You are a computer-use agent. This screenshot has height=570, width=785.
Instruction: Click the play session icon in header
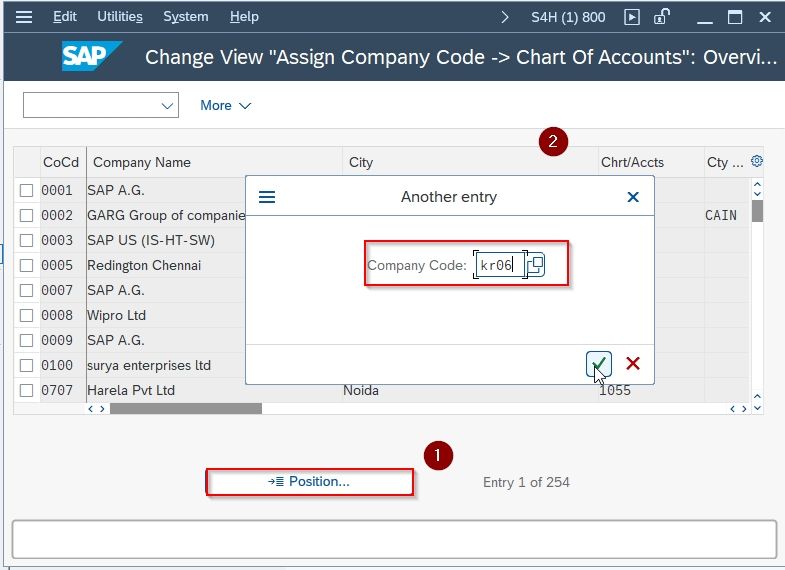point(632,17)
